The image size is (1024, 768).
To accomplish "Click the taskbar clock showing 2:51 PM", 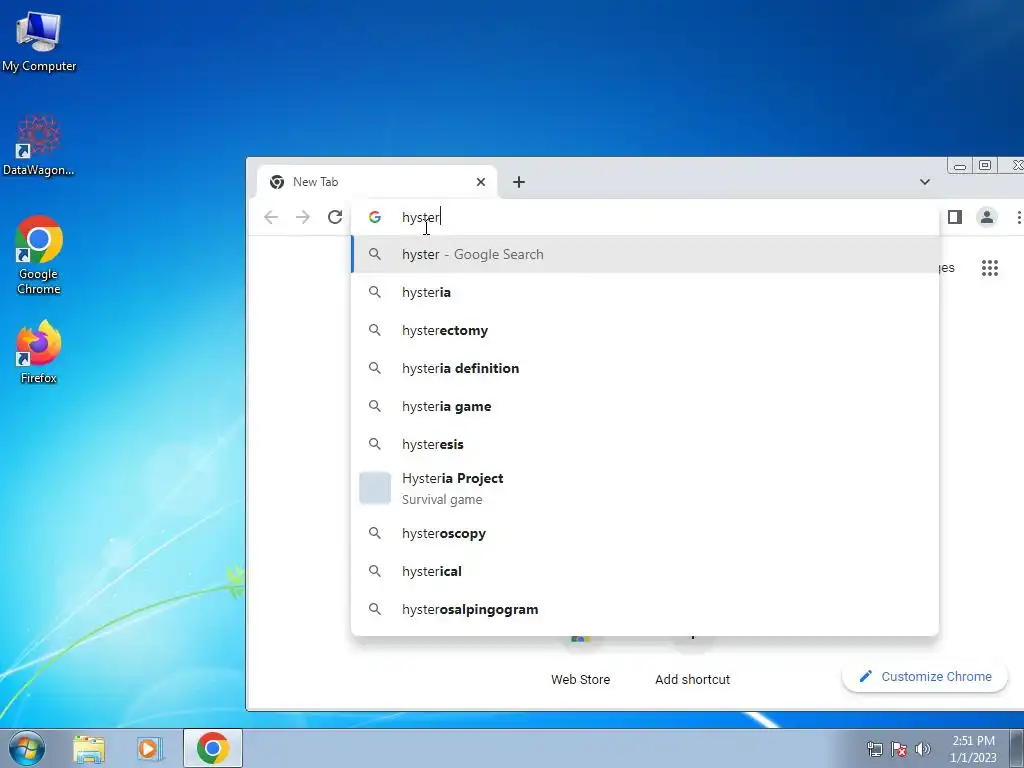I will [x=973, y=749].
